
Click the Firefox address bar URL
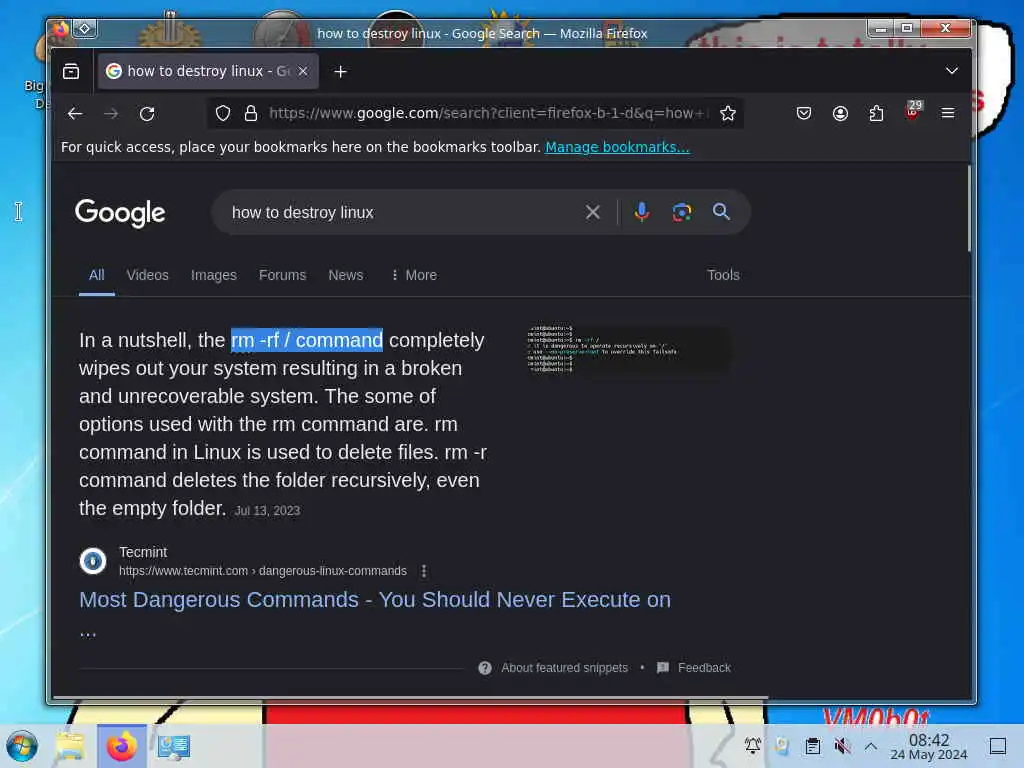[x=487, y=114]
